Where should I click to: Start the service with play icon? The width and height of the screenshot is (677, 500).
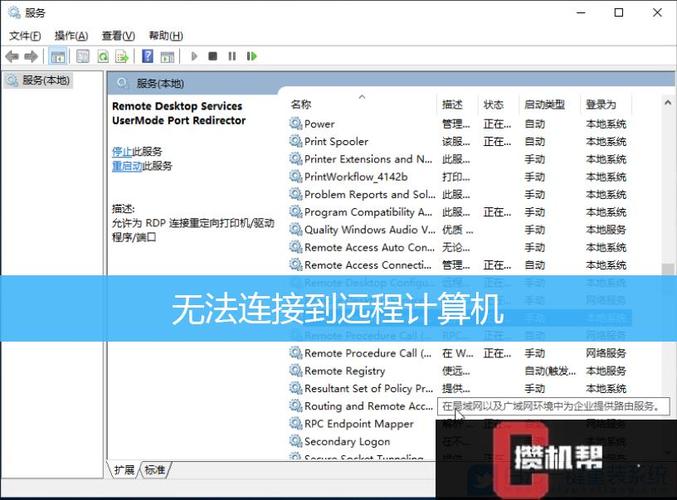point(194,56)
